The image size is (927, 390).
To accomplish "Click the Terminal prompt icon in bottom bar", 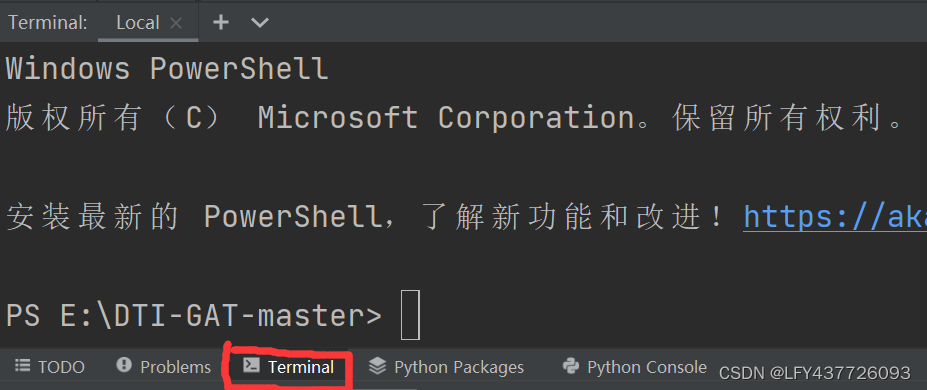I will (252, 365).
